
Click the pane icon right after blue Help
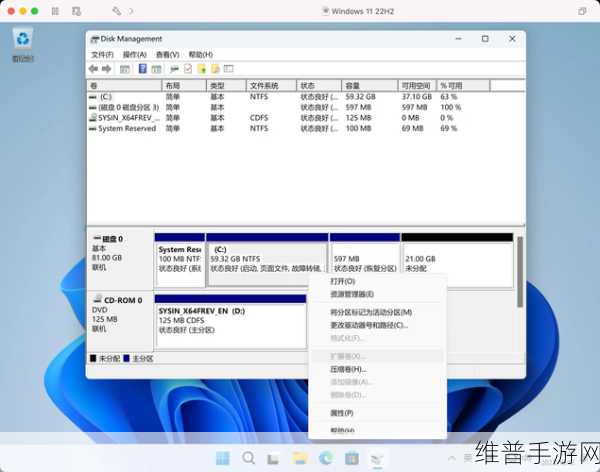156,69
